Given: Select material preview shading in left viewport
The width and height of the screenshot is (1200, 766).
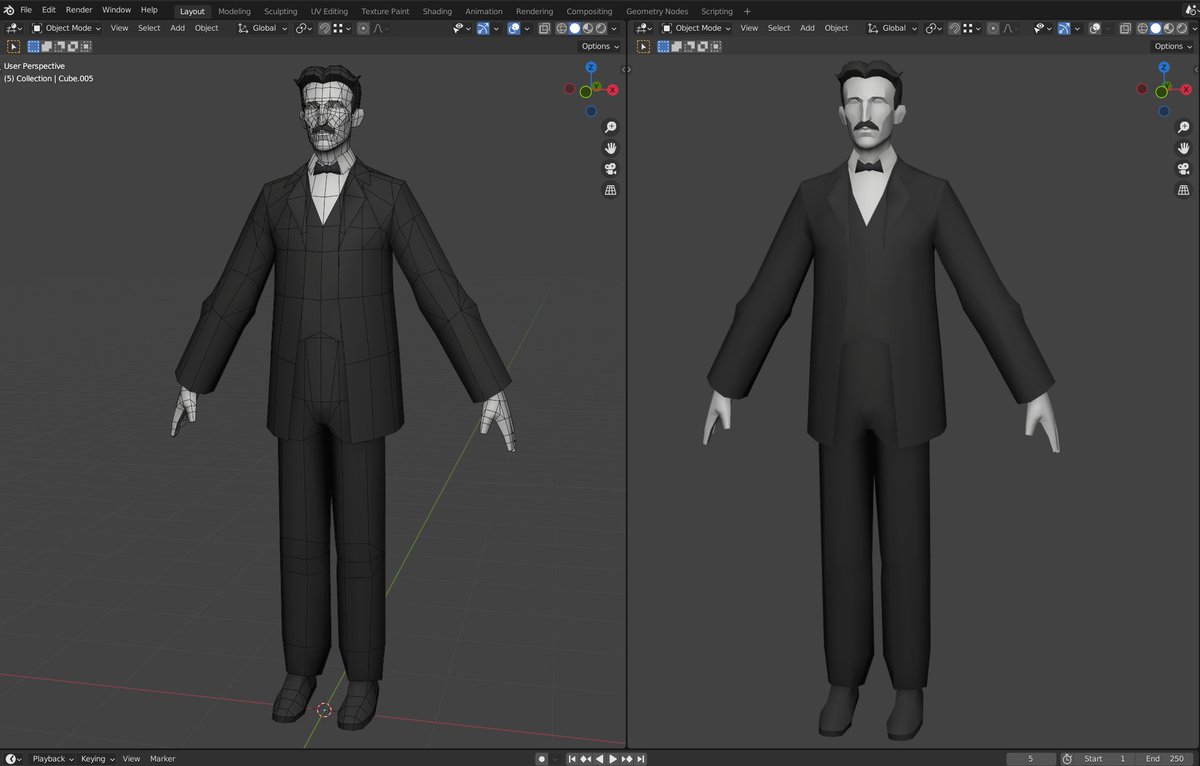Looking at the screenshot, I should click(588, 28).
